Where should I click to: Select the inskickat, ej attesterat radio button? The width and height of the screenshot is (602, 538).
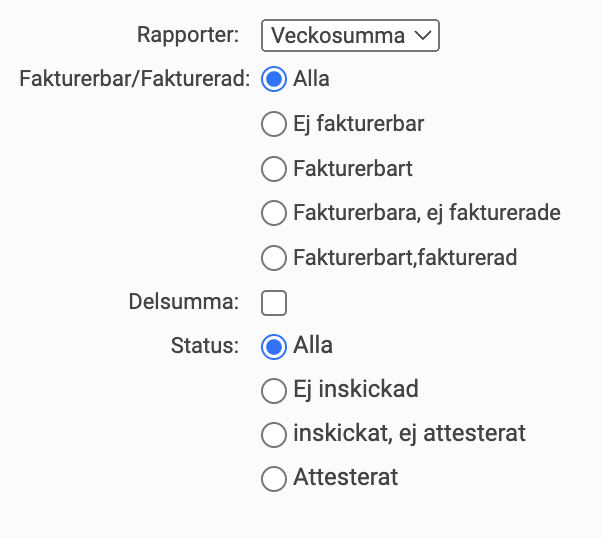273,434
